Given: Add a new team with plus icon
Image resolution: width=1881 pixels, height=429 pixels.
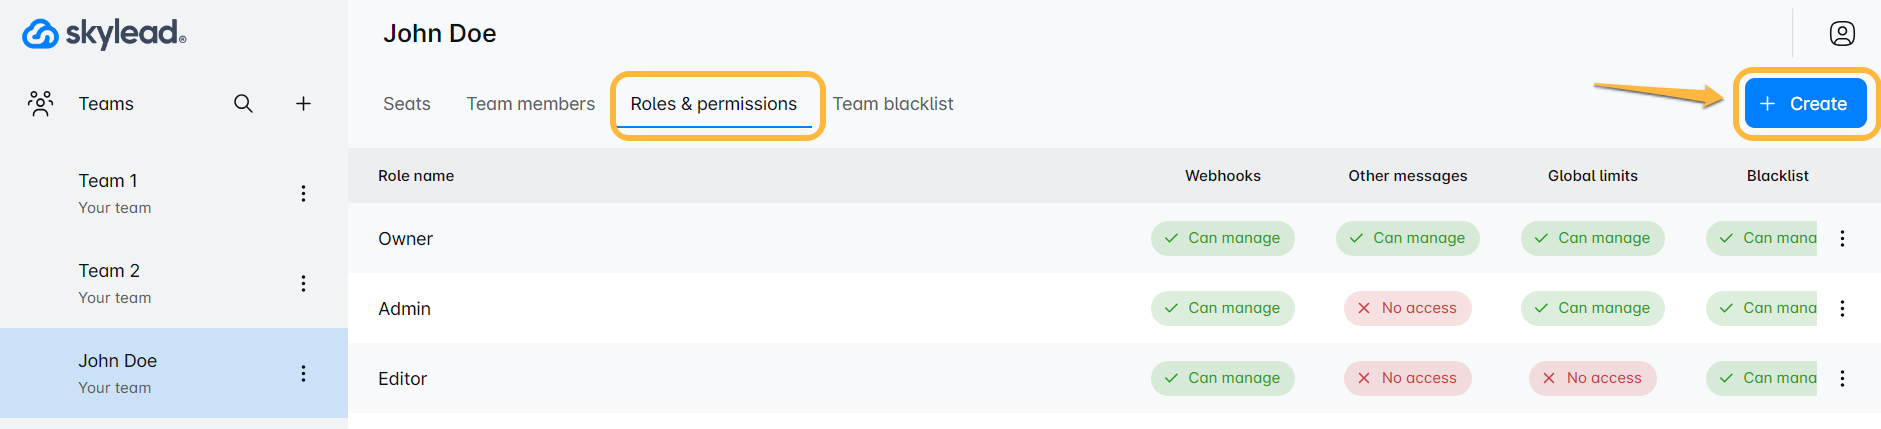Looking at the screenshot, I should pyautogui.click(x=303, y=103).
